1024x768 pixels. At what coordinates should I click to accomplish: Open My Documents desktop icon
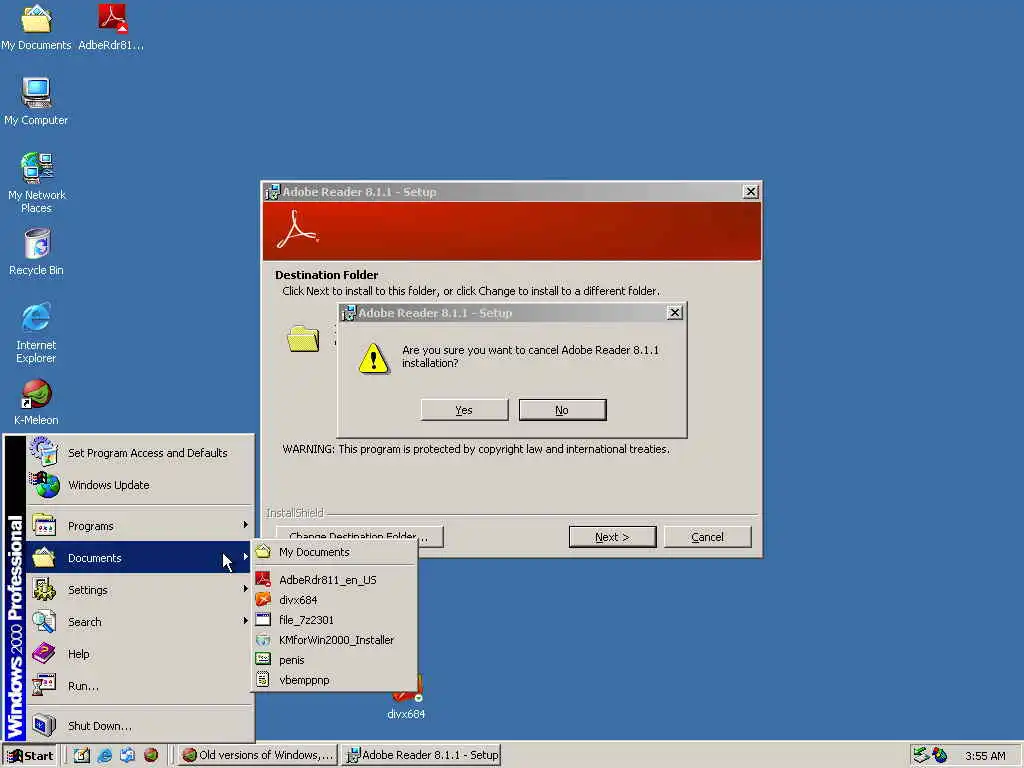pyautogui.click(x=36, y=27)
